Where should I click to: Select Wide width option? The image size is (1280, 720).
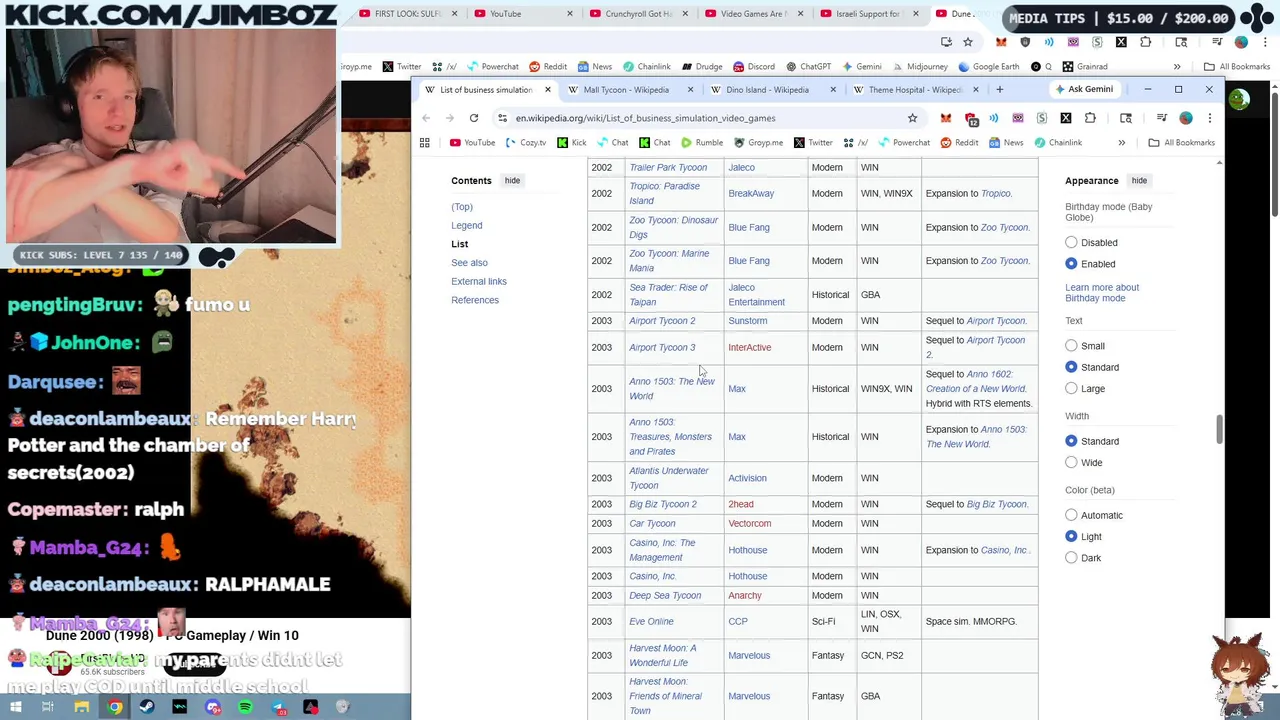point(1071,462)
